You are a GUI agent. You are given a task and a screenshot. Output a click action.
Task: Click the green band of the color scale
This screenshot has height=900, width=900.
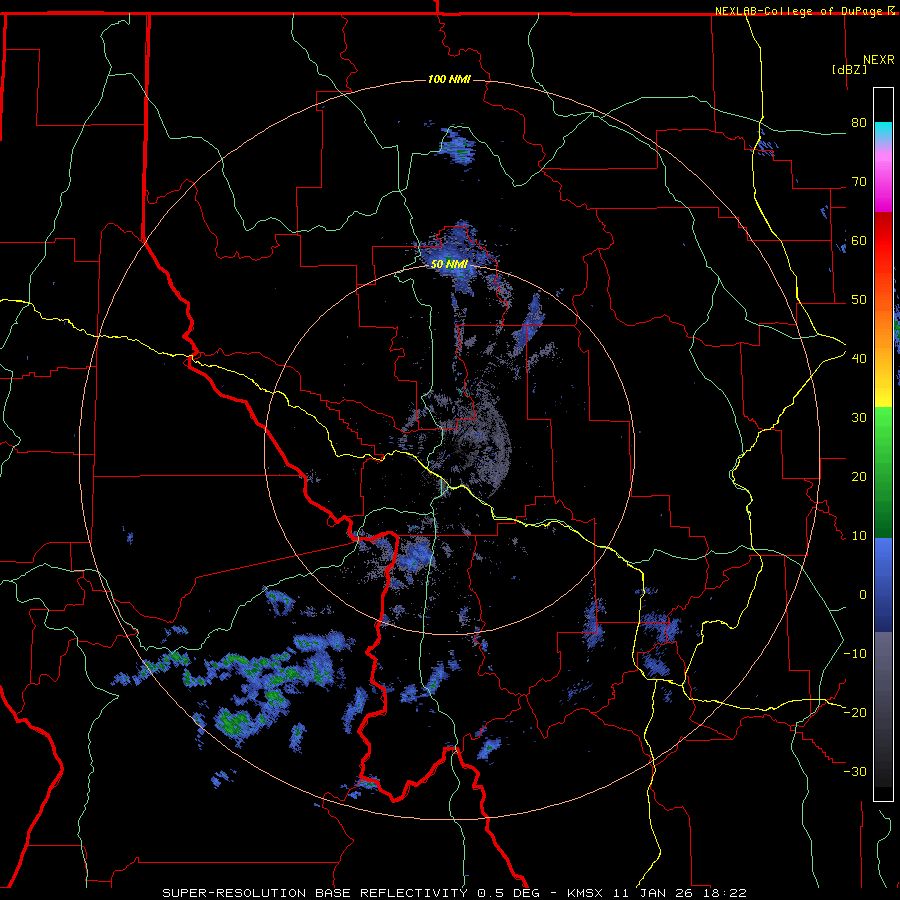pyautogui.click(x=883, y=472)
